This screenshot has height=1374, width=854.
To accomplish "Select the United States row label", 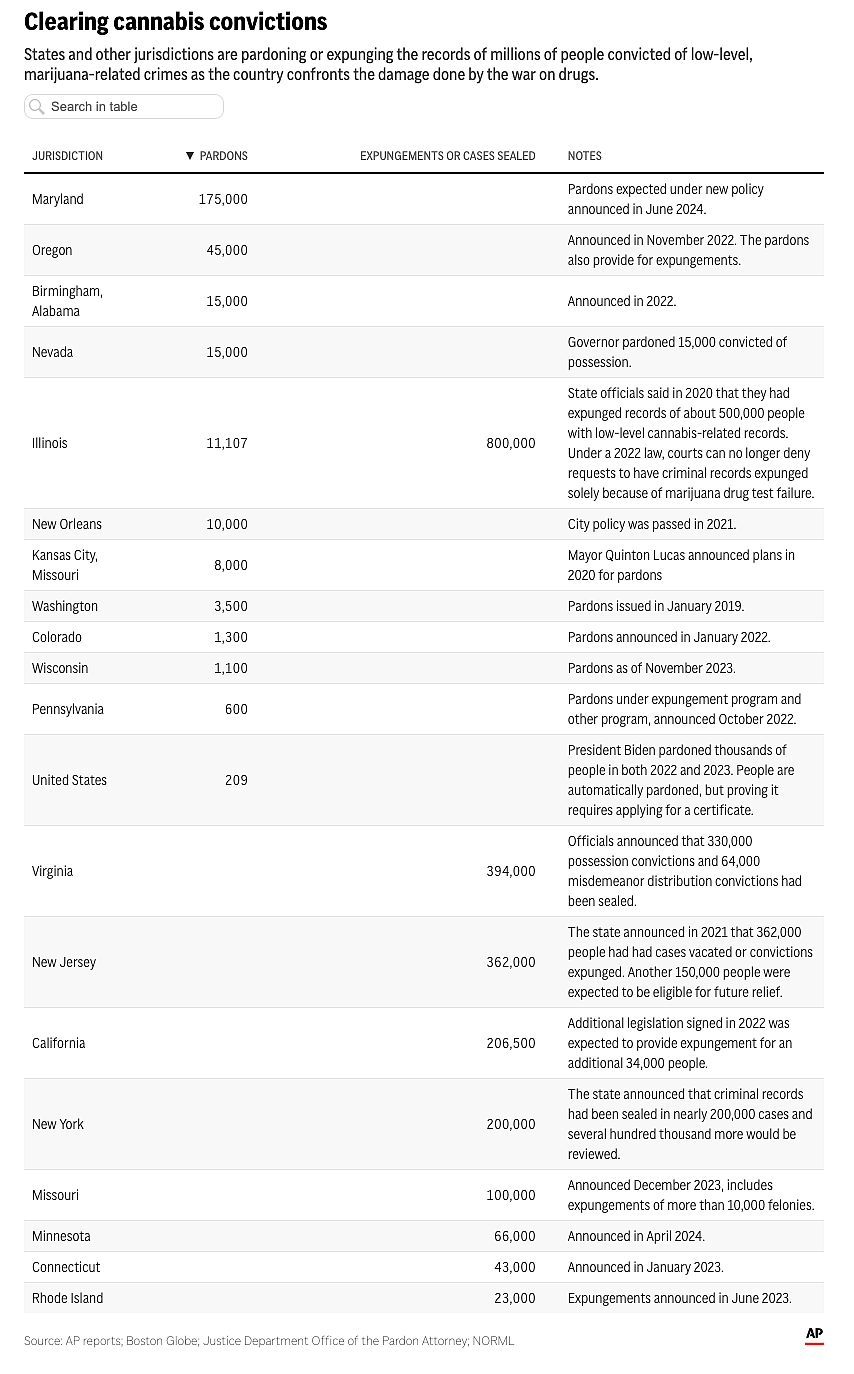I will 69,780.
